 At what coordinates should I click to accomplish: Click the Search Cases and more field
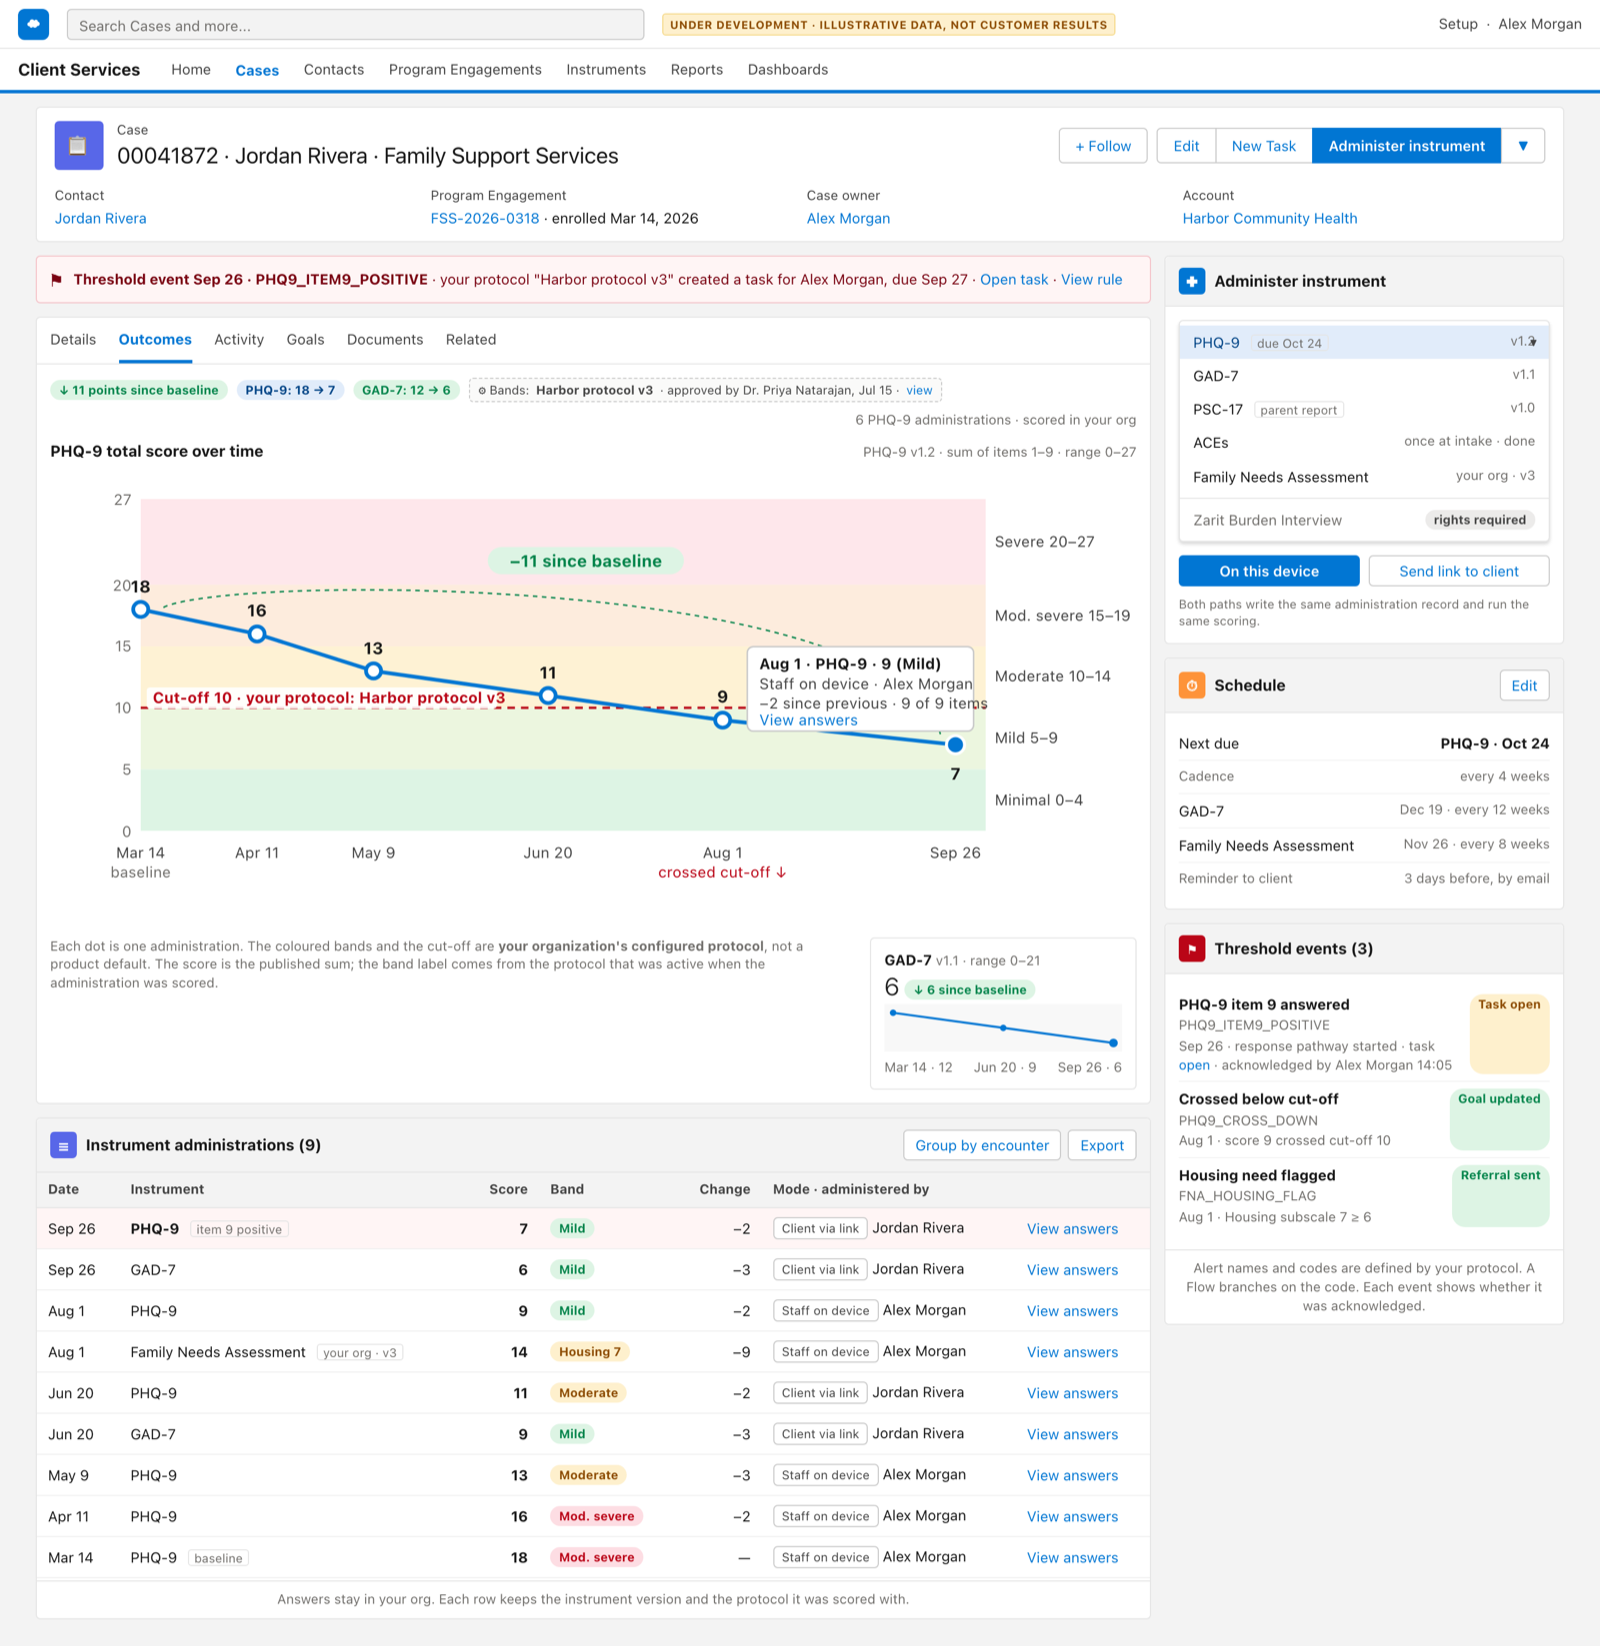355,25
